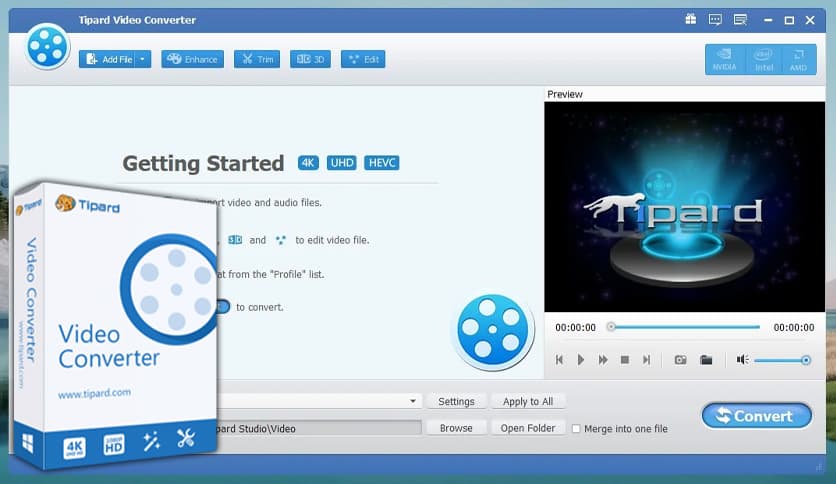Enable Merge into one file checkbox
This screenshot has height=484, width=836.
pos(576,429)
